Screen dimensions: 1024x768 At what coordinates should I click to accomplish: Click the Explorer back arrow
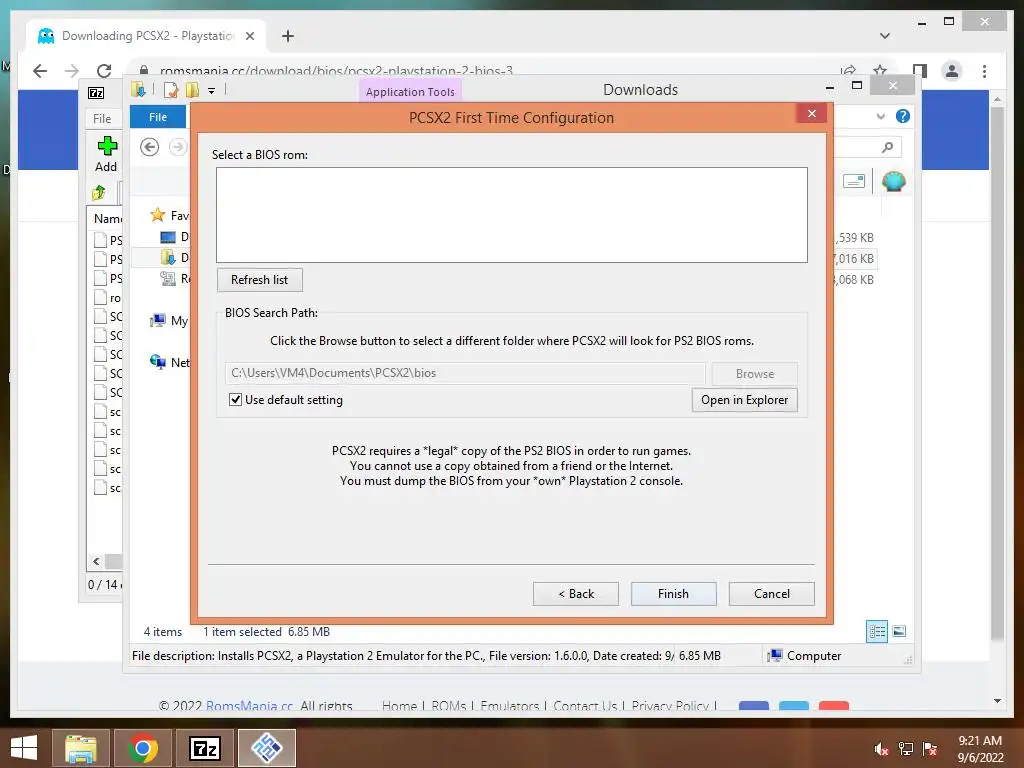tap(150, 147)
